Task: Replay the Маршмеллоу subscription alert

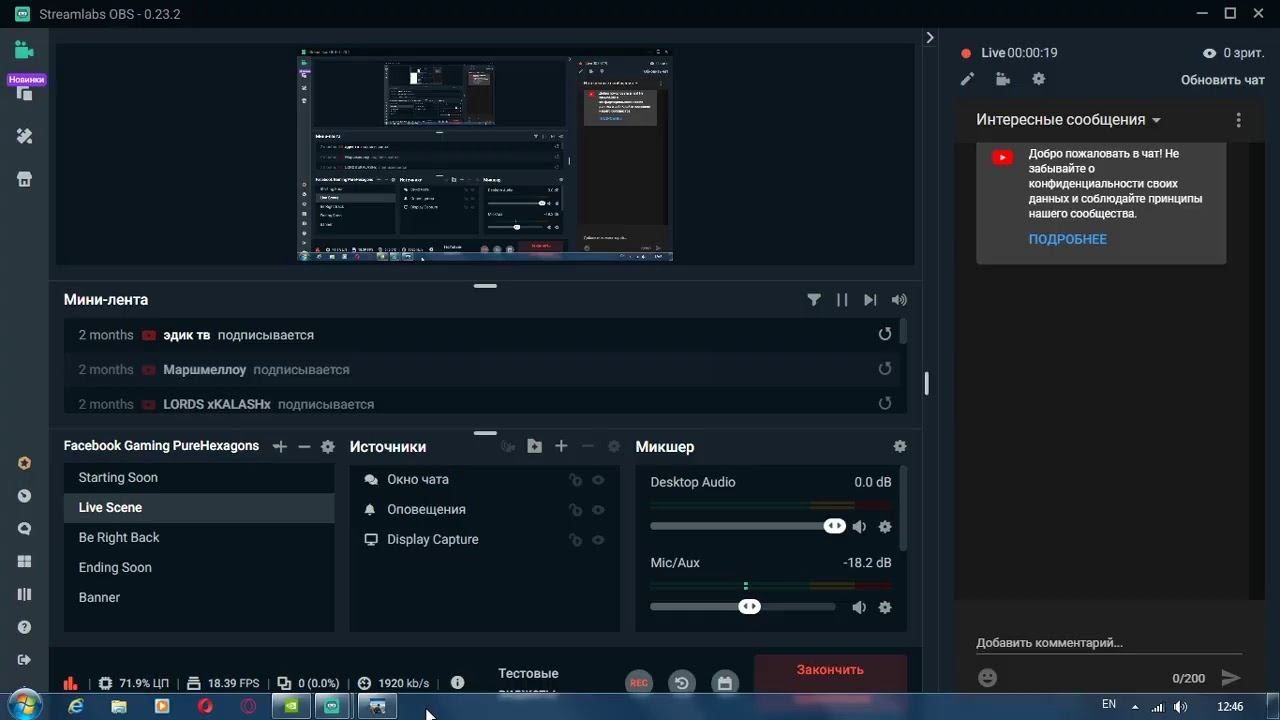Action: 885,369
